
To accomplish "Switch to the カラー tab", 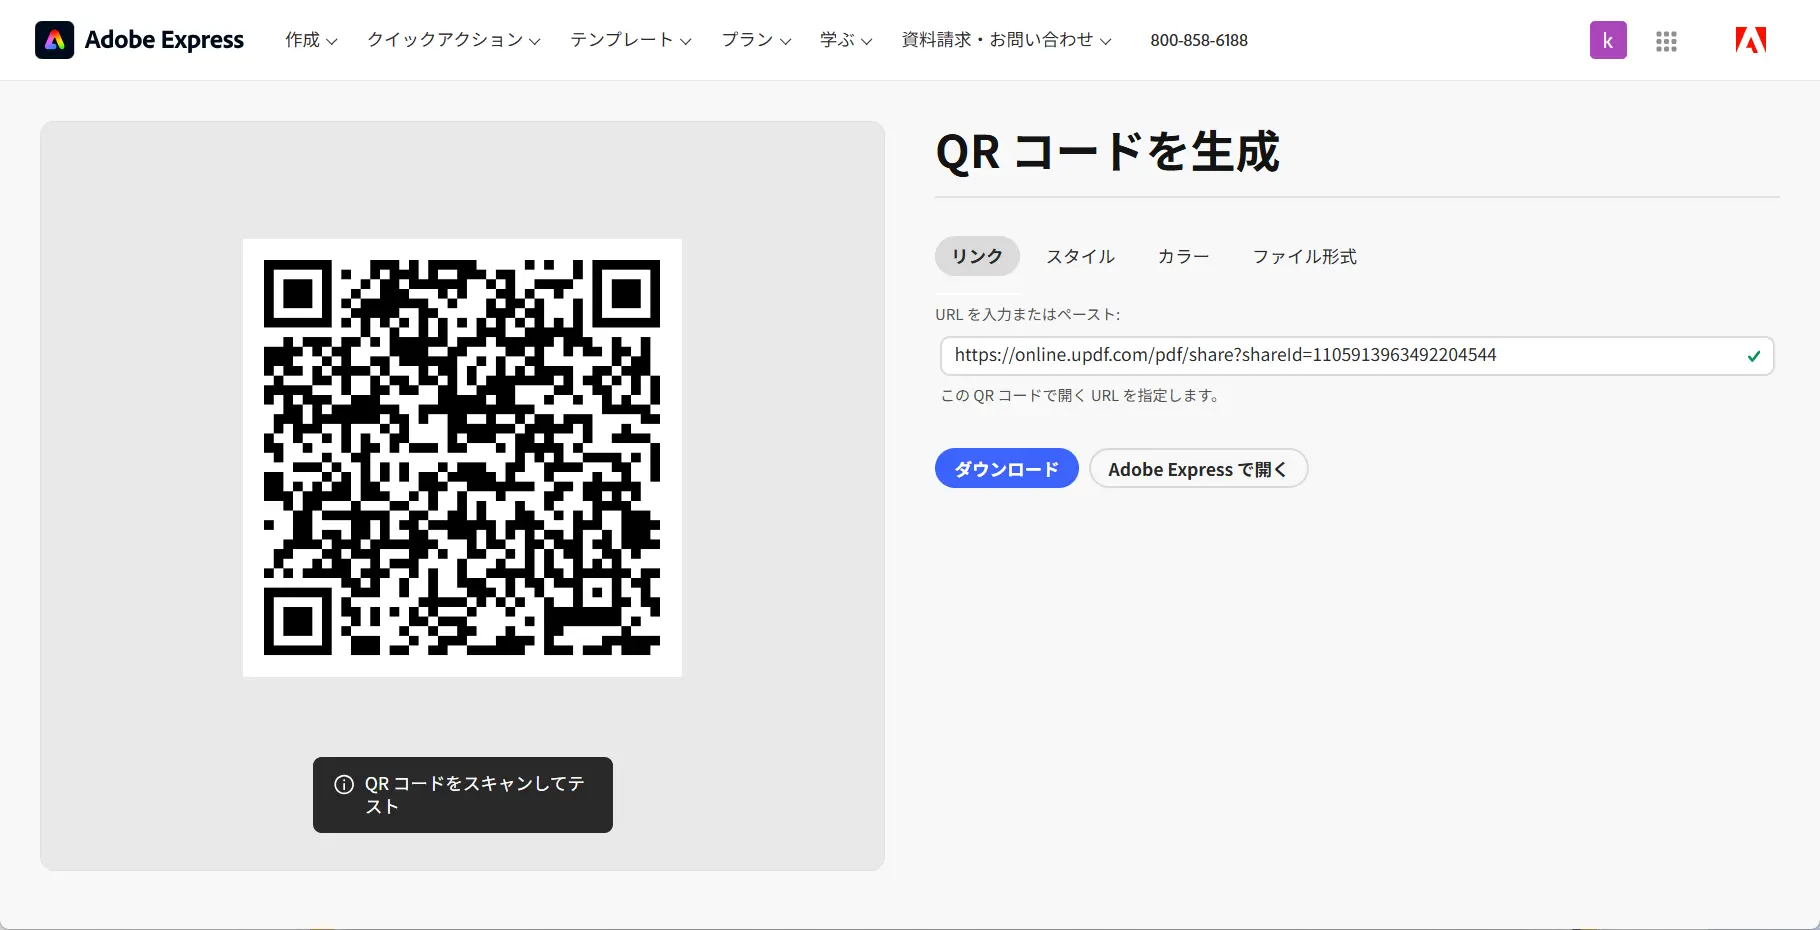I will (x=1184, y=256).
